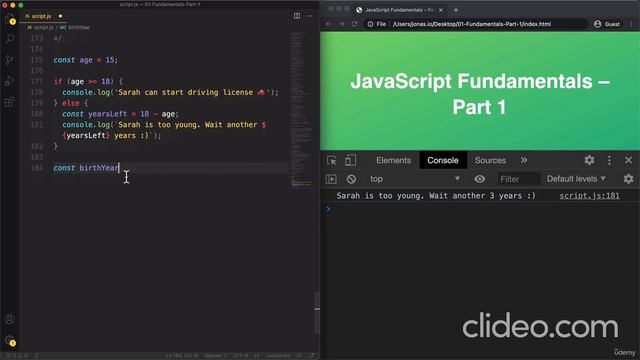
Task: Place cursor on line 175 const age
Action: coord(85,60)
